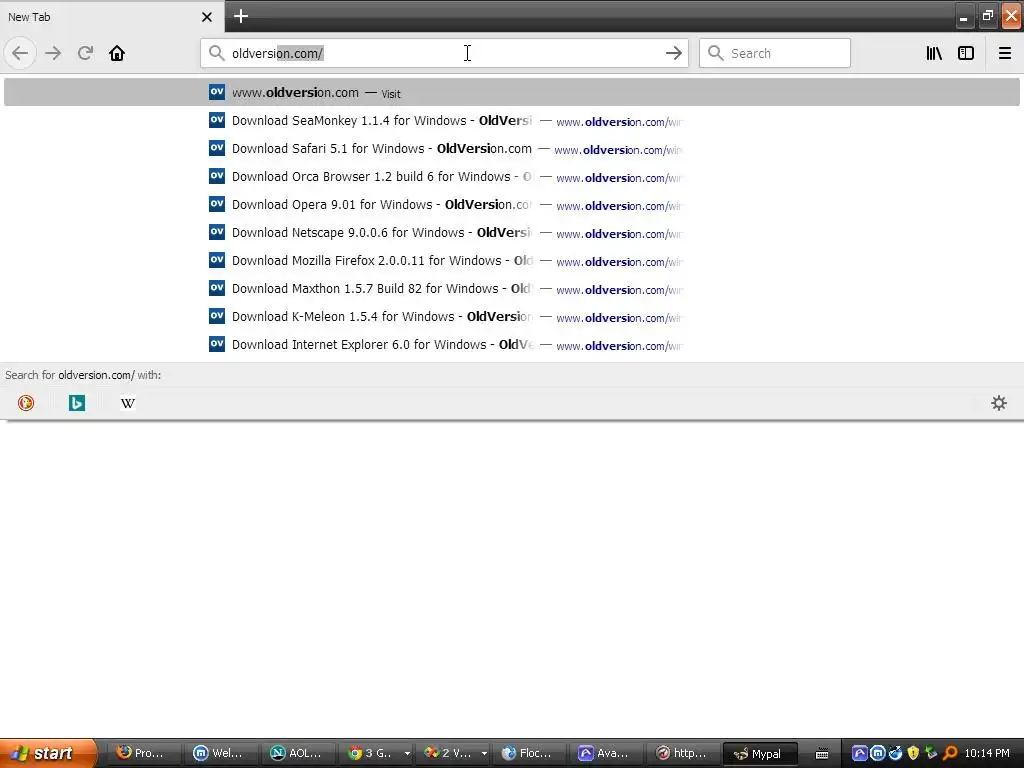Switch to 'http...' taskbar window
This screenshot has width=1024, height=768.
(x=681, y=753)
